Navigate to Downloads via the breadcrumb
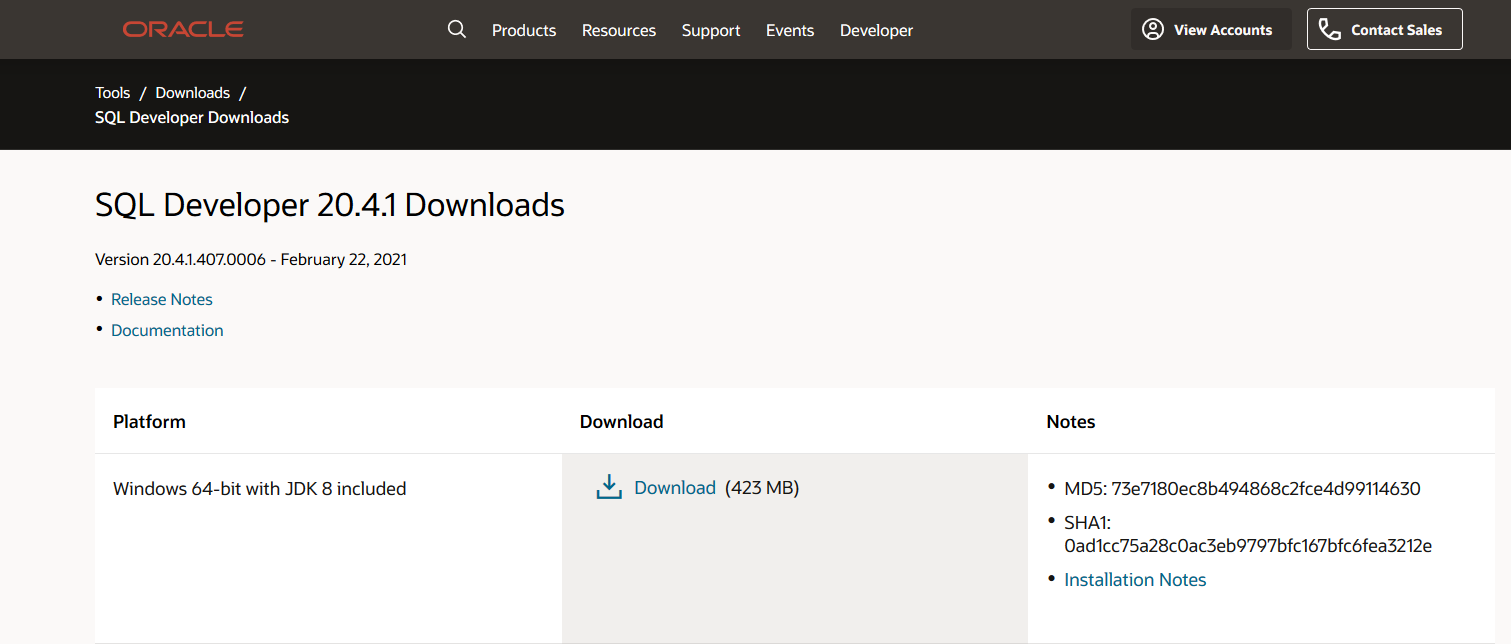This screenshot has width=1511, height=644. click(192, 92)
